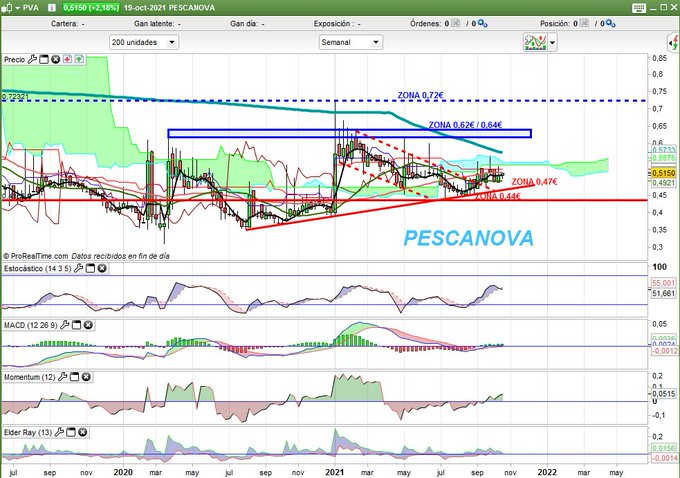
Task: Click the list icon next to Posición 0
Action: pos(584,23)
